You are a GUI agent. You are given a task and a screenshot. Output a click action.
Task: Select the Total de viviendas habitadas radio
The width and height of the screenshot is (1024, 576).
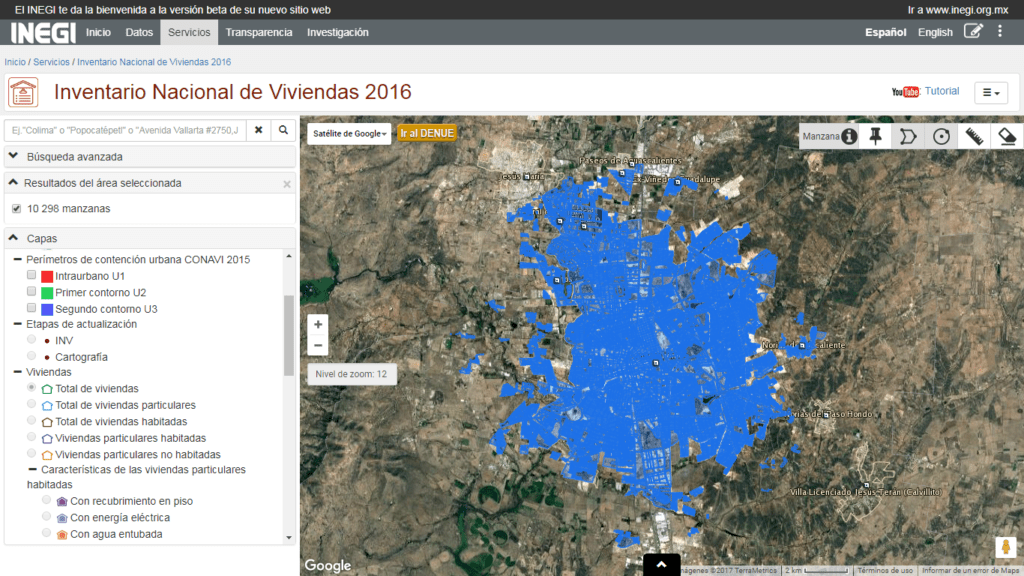[32, 421]
